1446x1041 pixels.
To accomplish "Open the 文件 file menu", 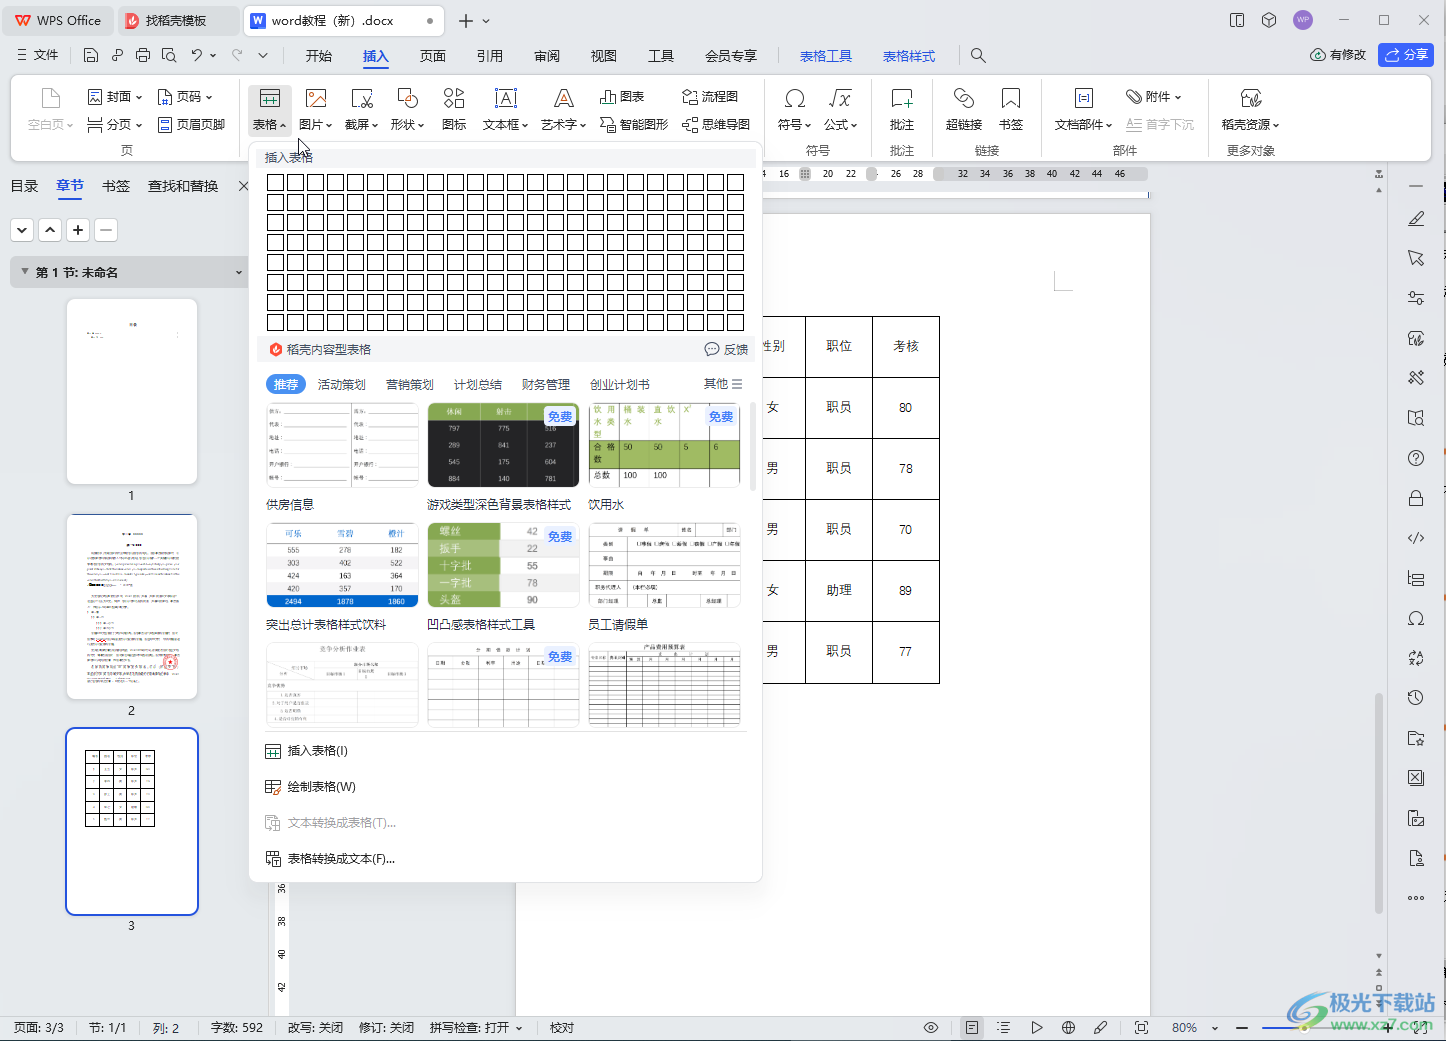I will click(38, 55).
